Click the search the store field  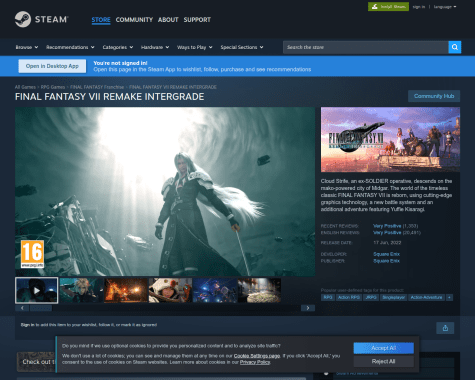pyautogui.click(x=366, y=47)
